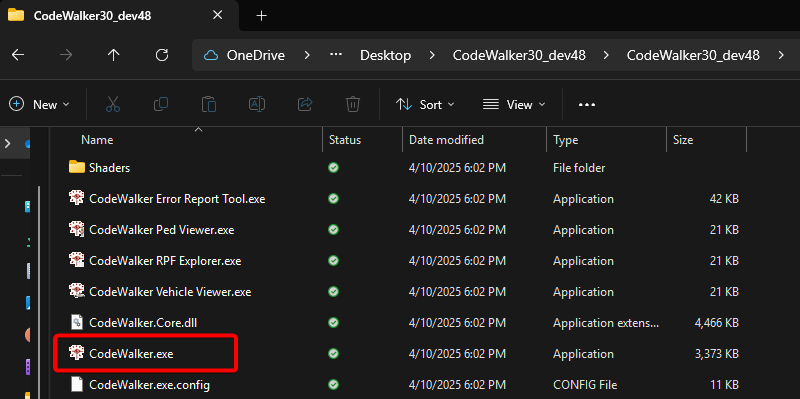This screenshot has height=399, width=800.
Task: Click the Shaders folder name
Action: (109, 167)
